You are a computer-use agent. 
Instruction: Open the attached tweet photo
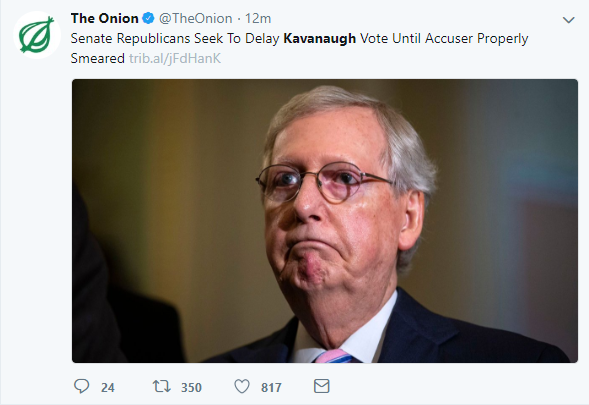(x=325, y=221)
